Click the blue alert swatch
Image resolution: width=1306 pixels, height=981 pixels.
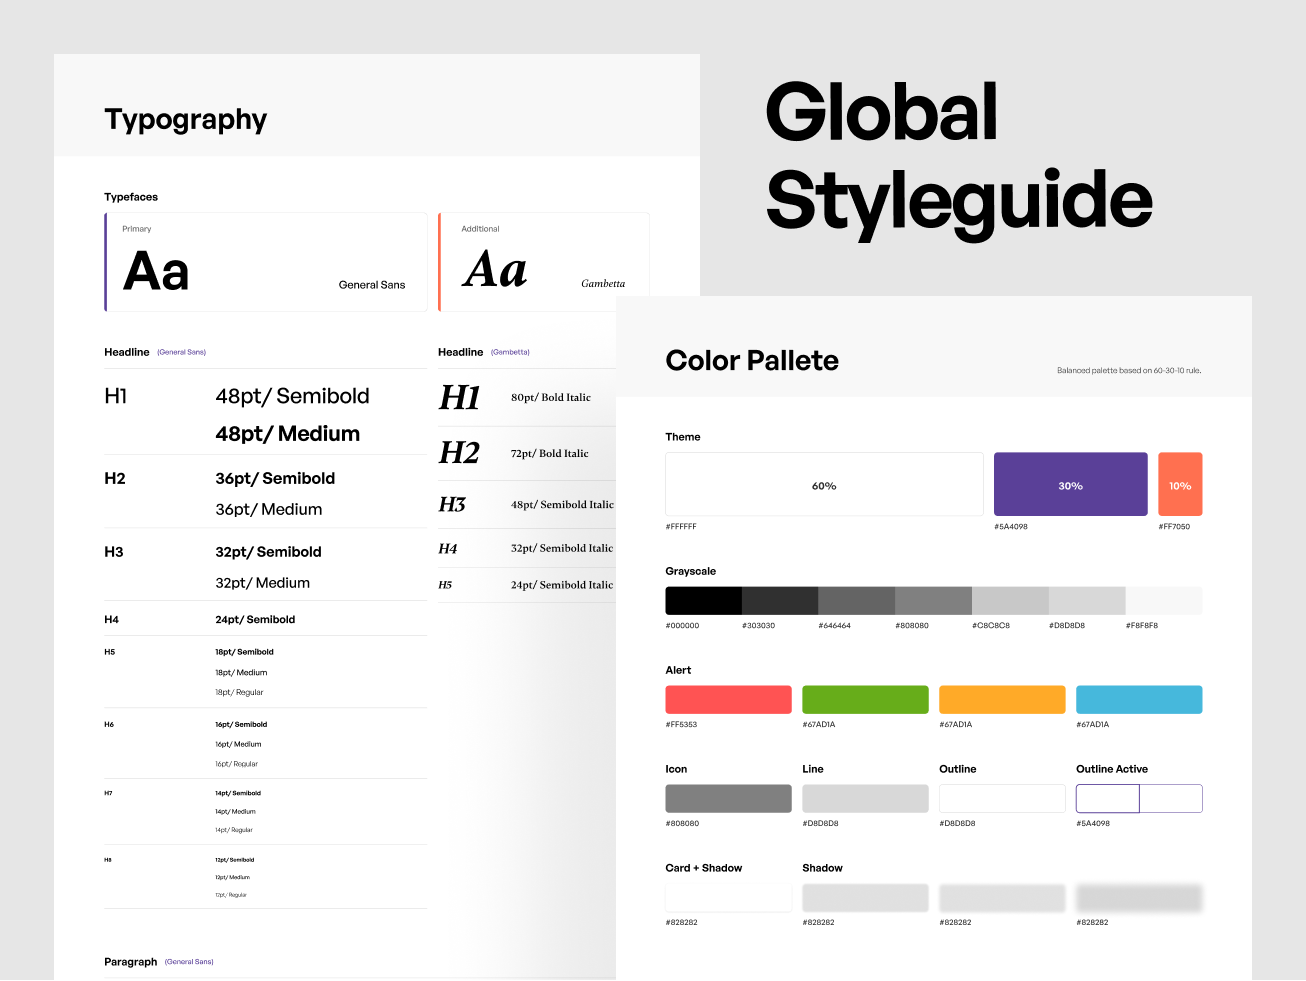[1139, 699]
